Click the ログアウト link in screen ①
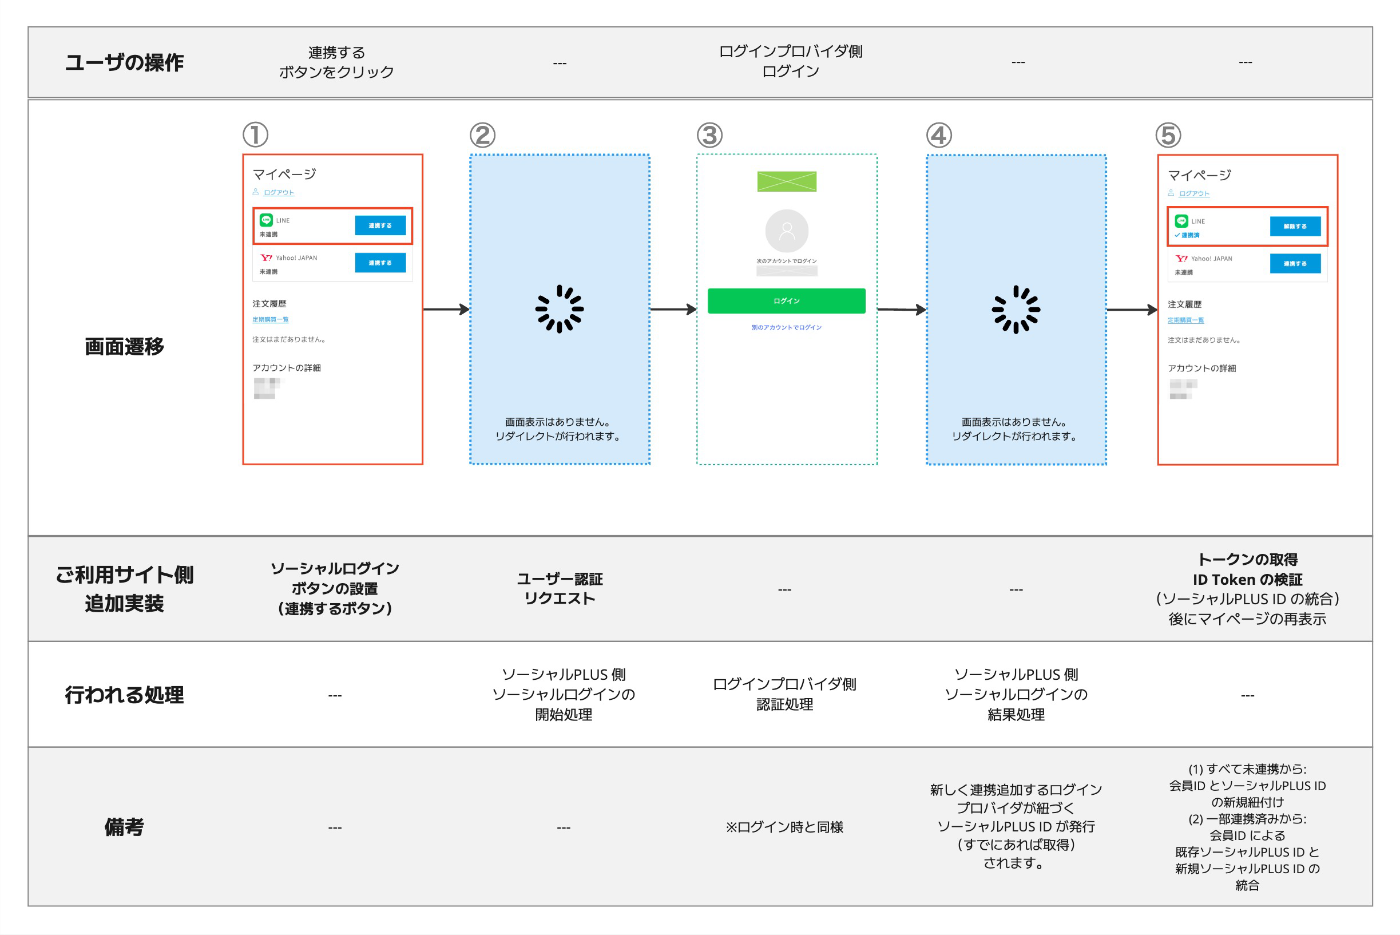This screenshot has height=935, width=1400. (x=278, y=192)
